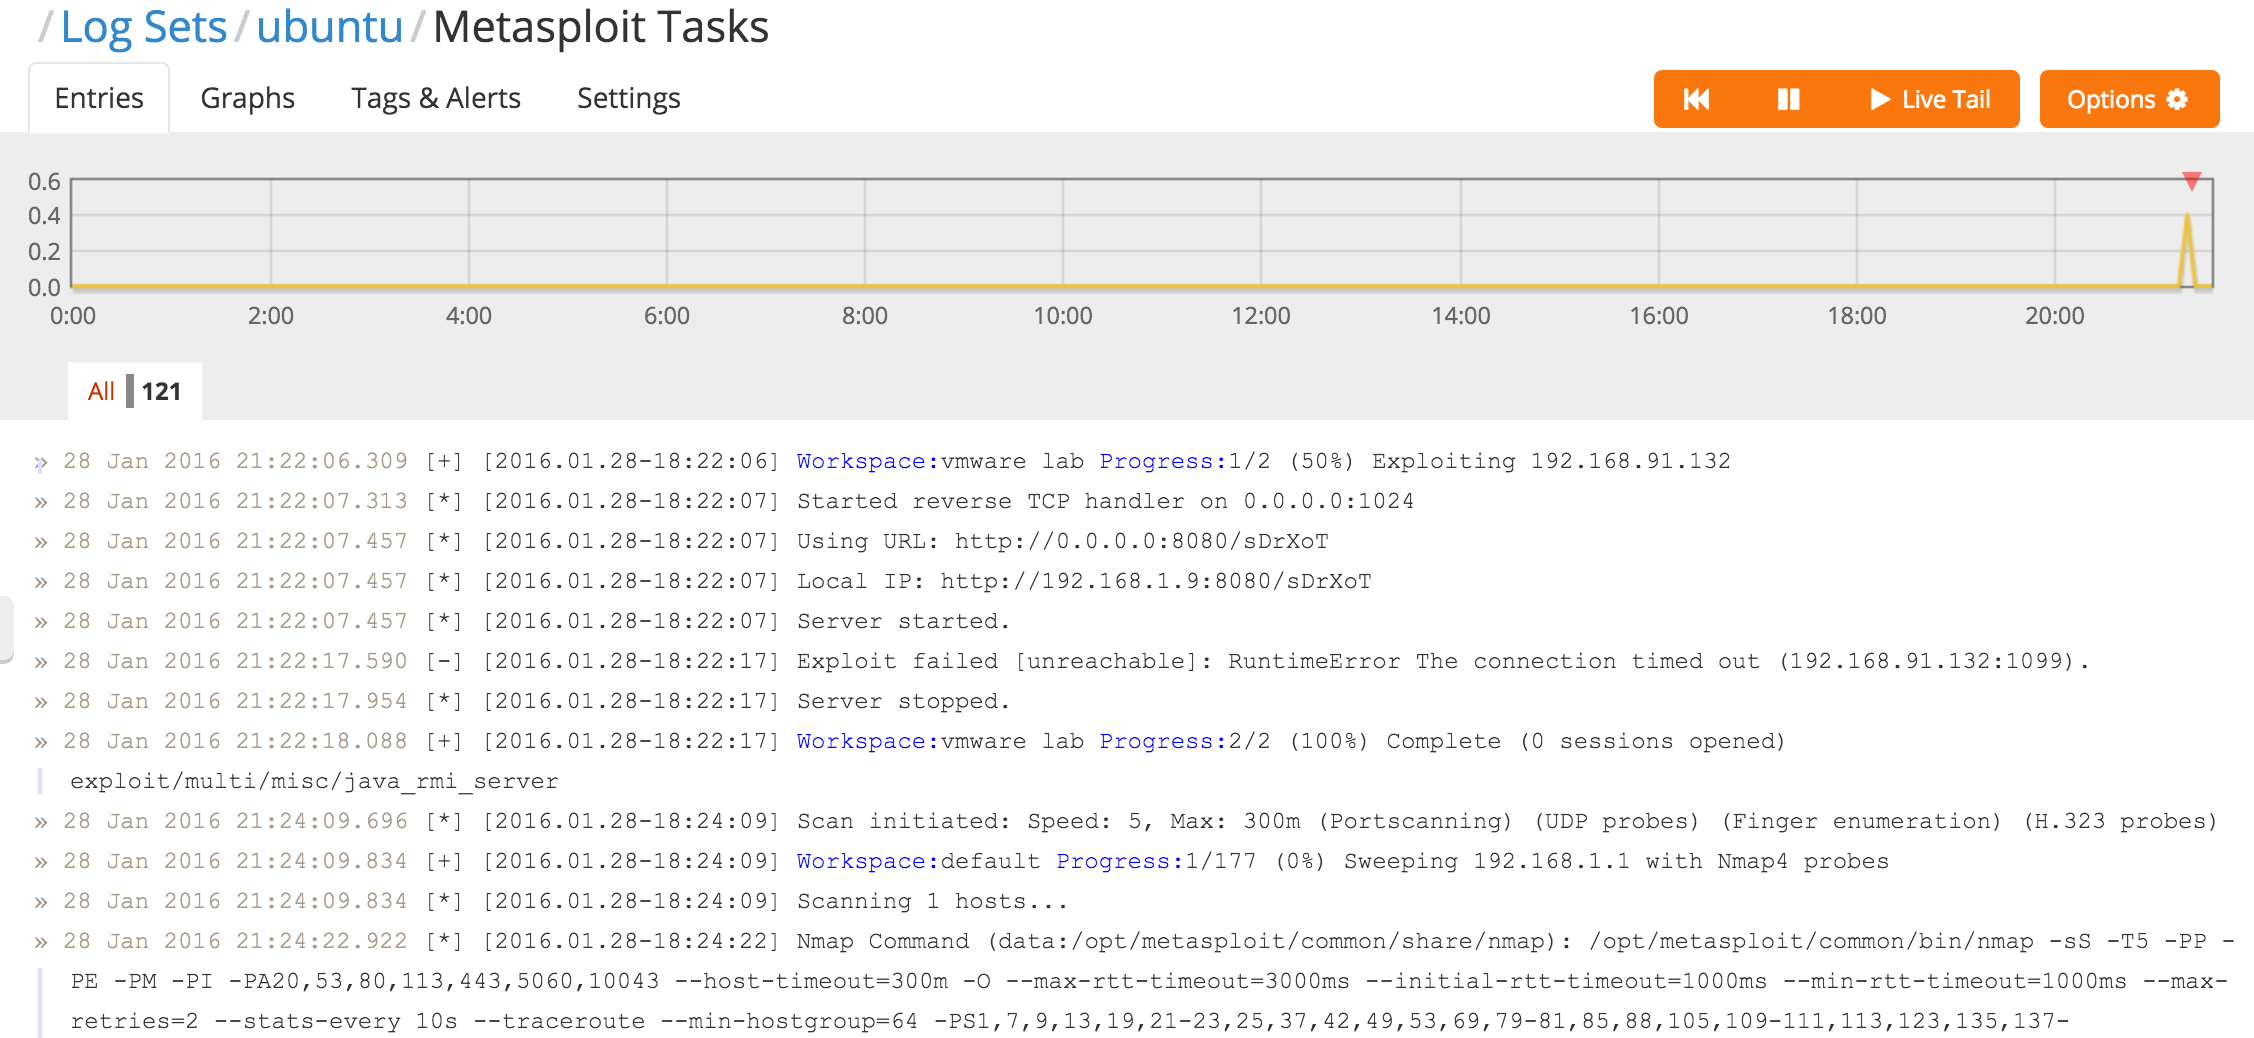Click Progress link in 2/2 Complete entry
The image size is (2254, 1038).
pos(1163,741)
